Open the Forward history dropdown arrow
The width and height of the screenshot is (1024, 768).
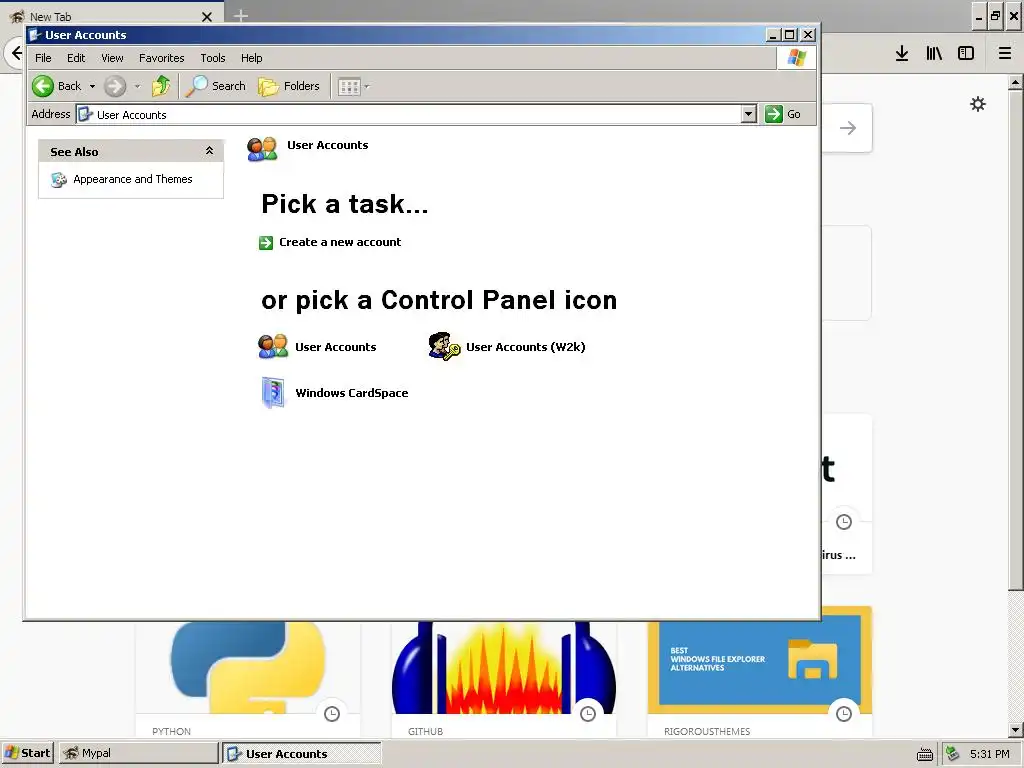click(137, 87)
